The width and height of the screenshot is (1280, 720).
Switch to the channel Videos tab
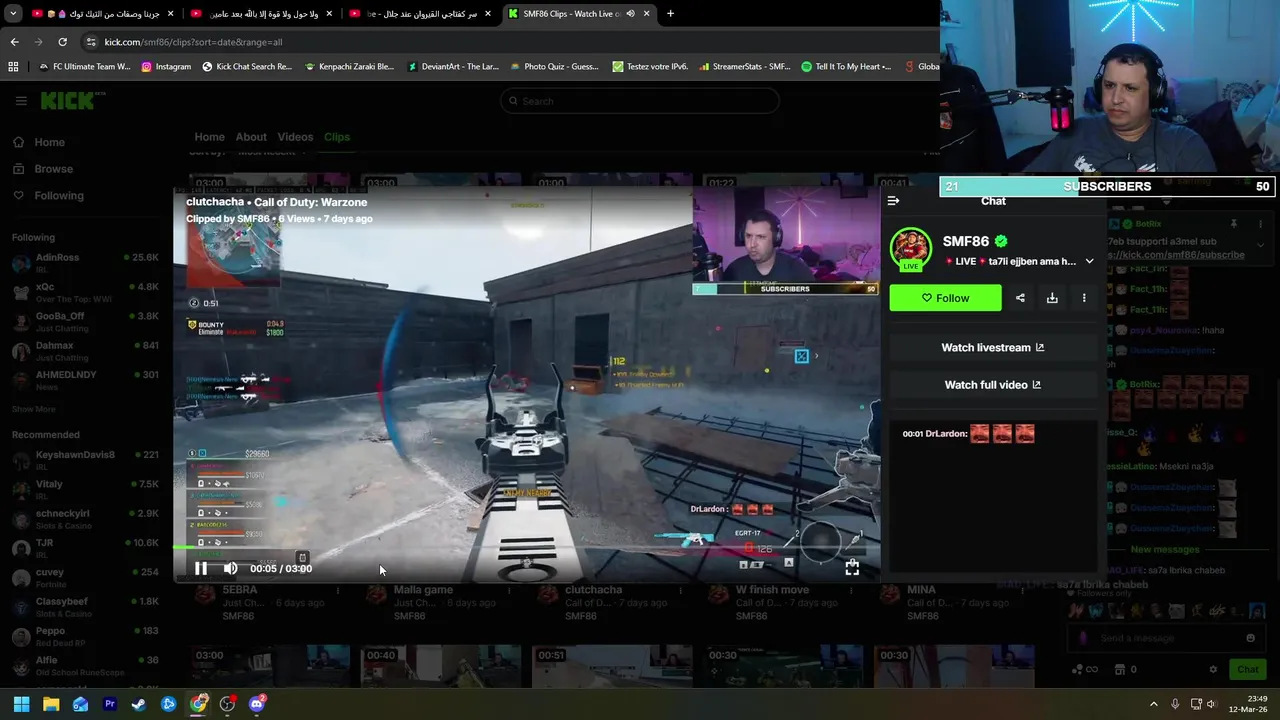tap(295, 137)
